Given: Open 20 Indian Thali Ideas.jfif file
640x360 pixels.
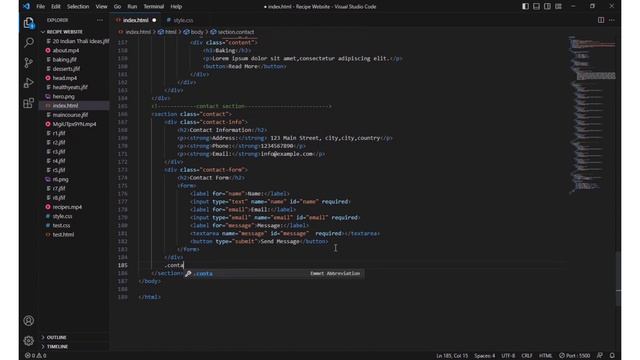Looking at the screenshot, I should [x=80, y=41].
